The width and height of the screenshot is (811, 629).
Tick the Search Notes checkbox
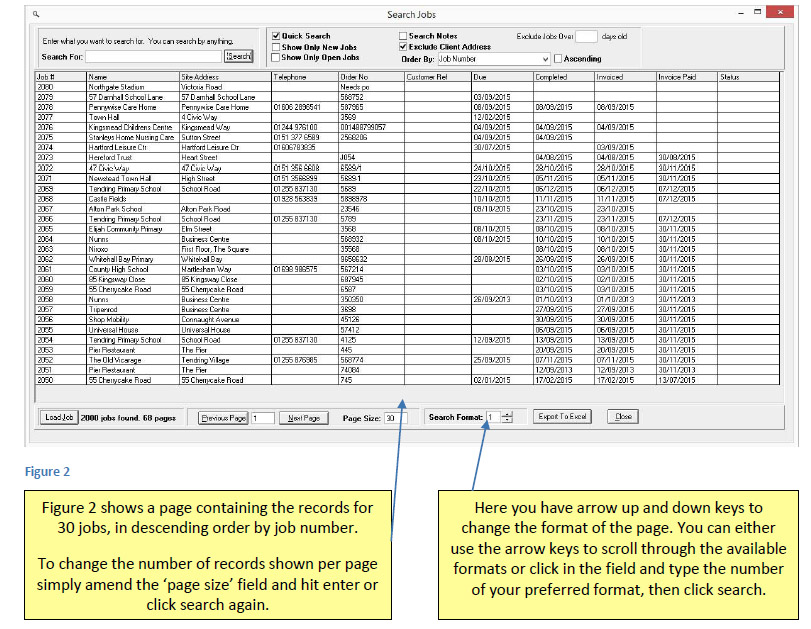pos(403,36)
